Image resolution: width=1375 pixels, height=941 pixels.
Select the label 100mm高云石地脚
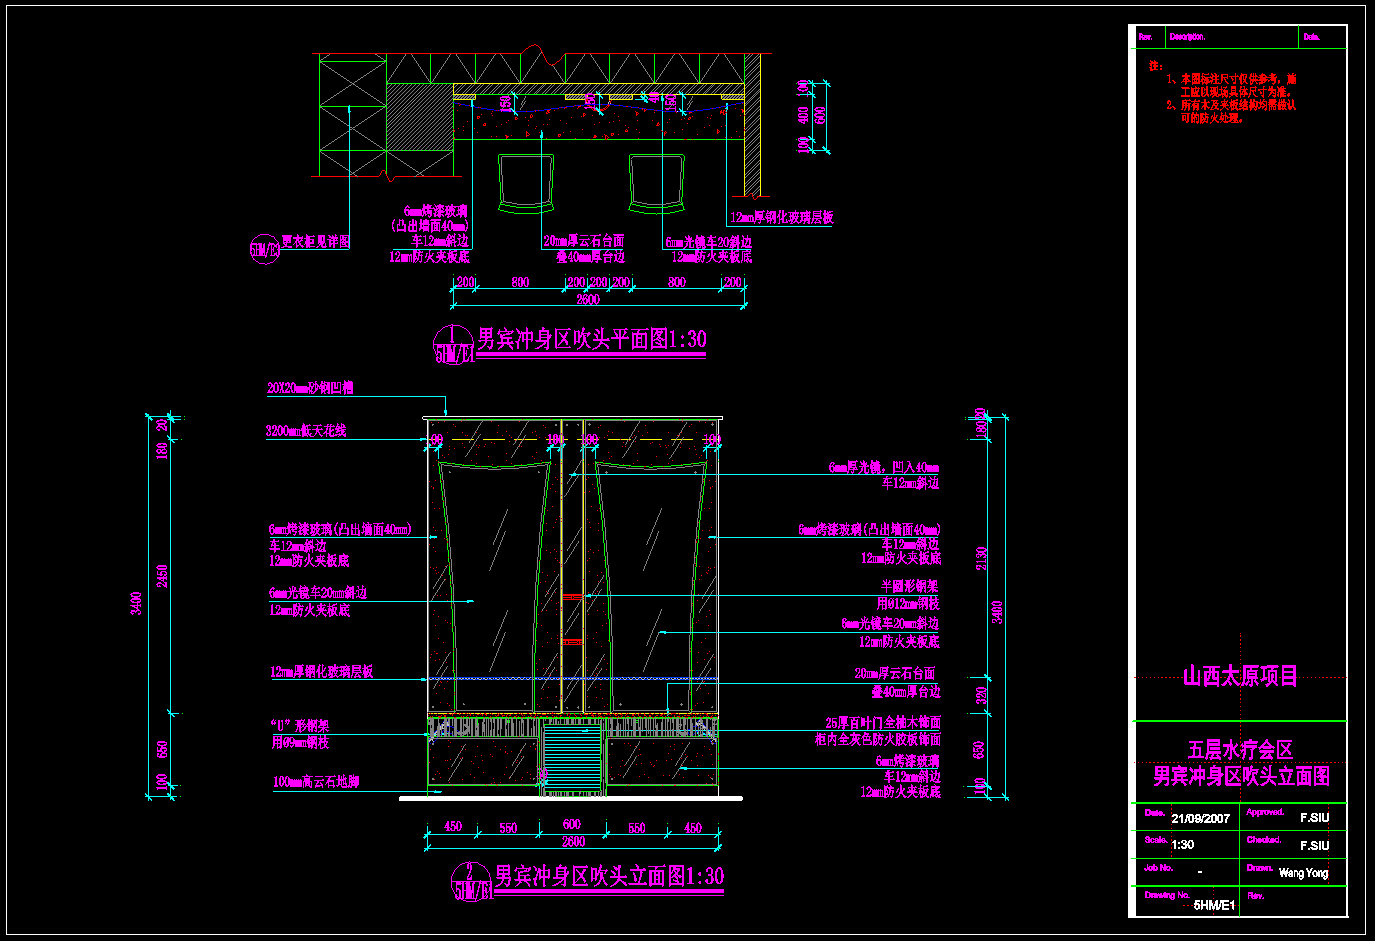[x=316, y=782]
